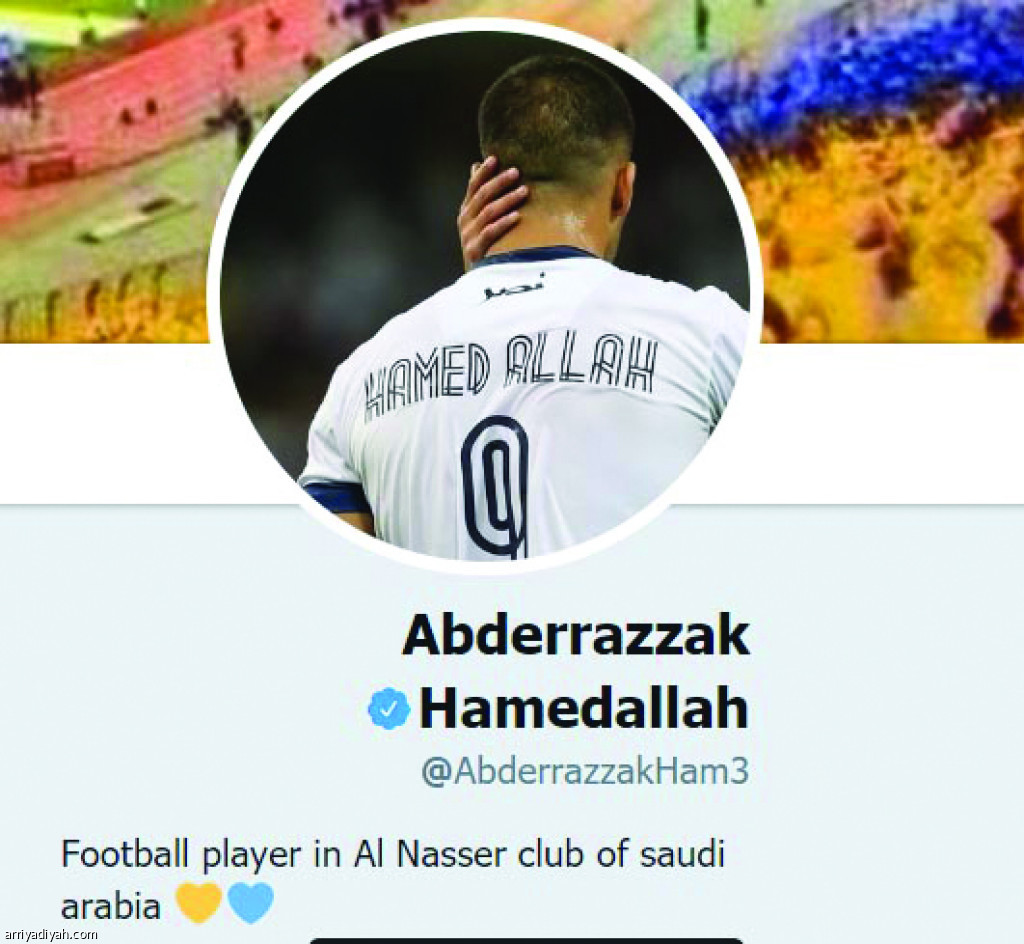The width and height of the screenshot is (1024, 944).
Task: Click the word arabia in bio
Action: coord(110,905)
